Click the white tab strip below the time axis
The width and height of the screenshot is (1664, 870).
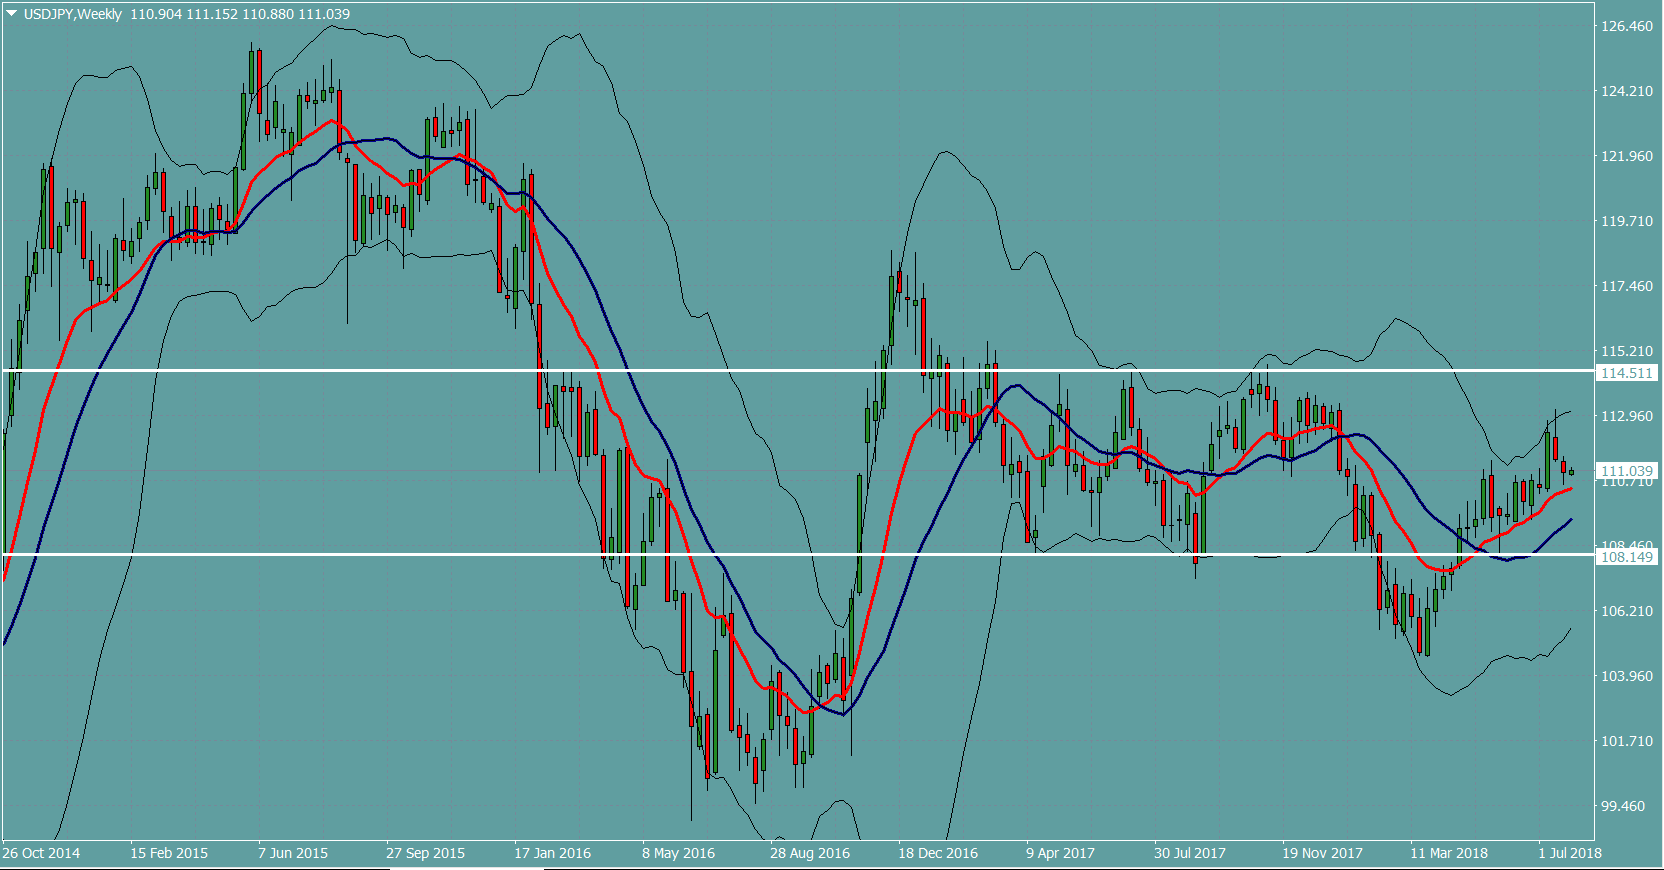pos(466,867)
